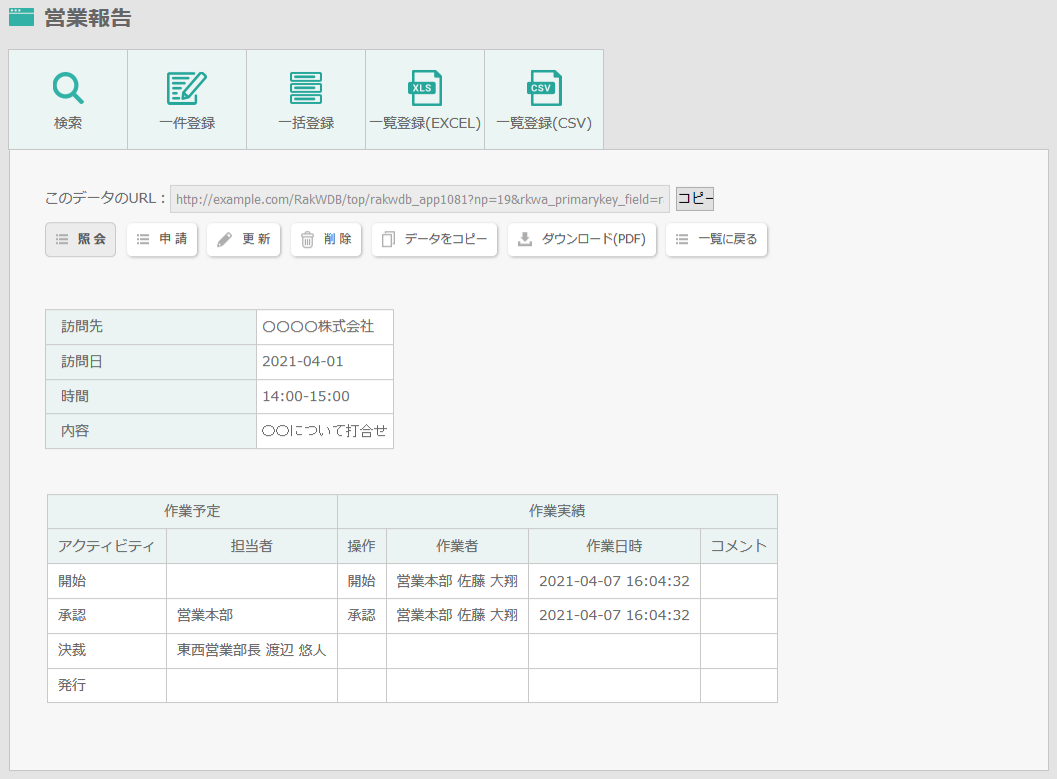Screen dimensions: 1057x779
Task: Click the 〇〇〇〇株式会社 value
Action: coord(318,326)
